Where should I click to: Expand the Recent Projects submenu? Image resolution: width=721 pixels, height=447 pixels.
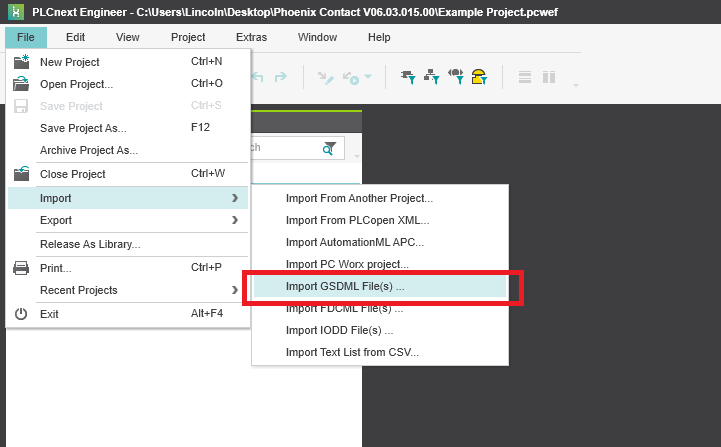tap(234, 290)
